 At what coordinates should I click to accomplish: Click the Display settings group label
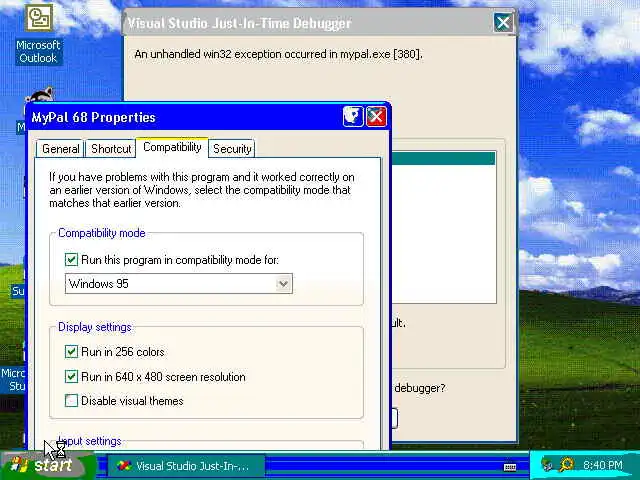coord(95,327)
